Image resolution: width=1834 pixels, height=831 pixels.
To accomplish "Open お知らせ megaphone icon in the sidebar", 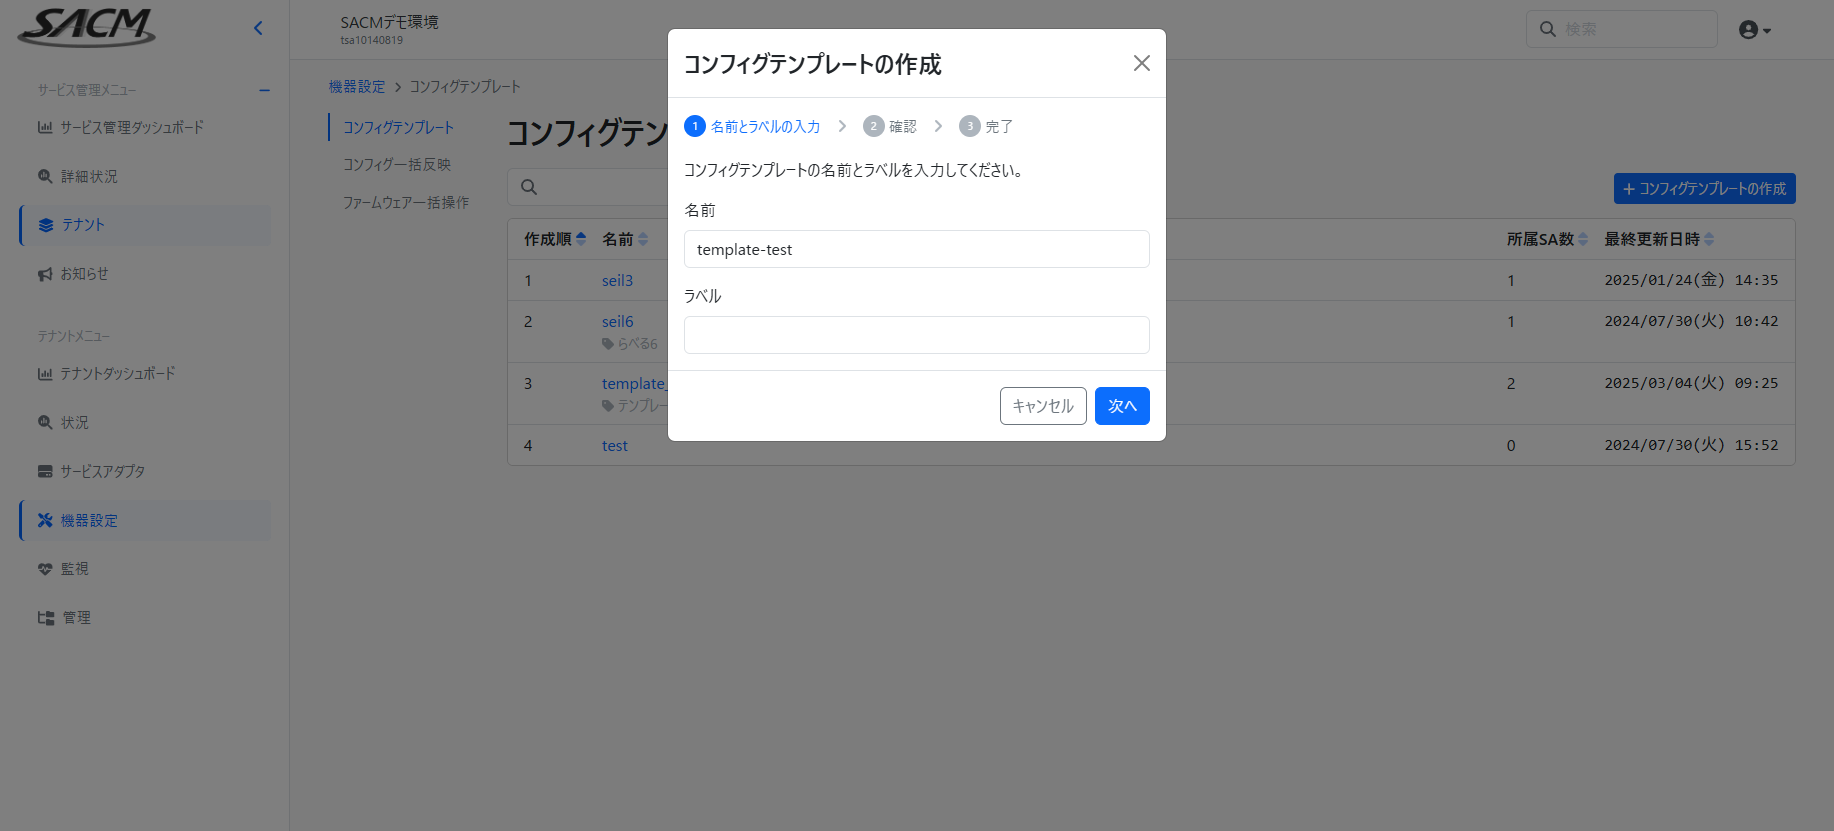I will pyautogui.click(x=45, y=274).
